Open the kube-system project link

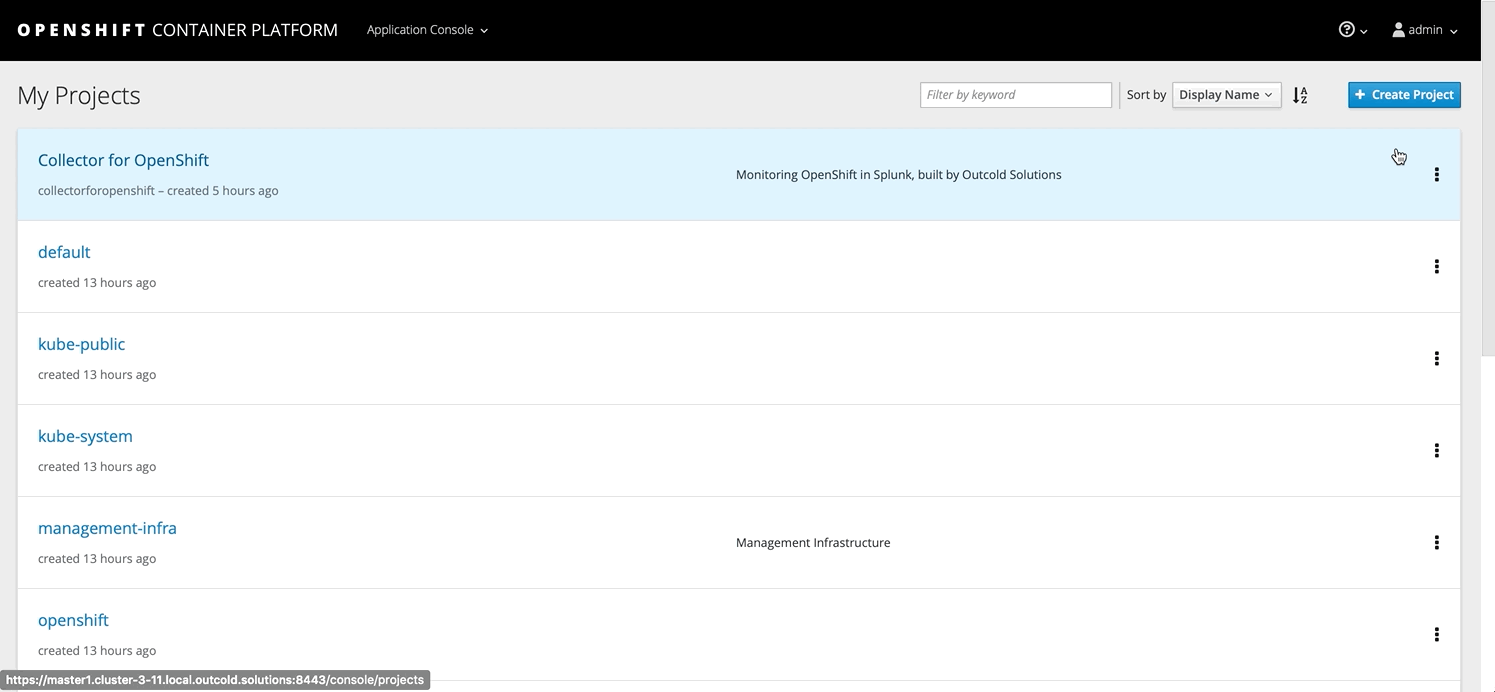click(85, 436)
